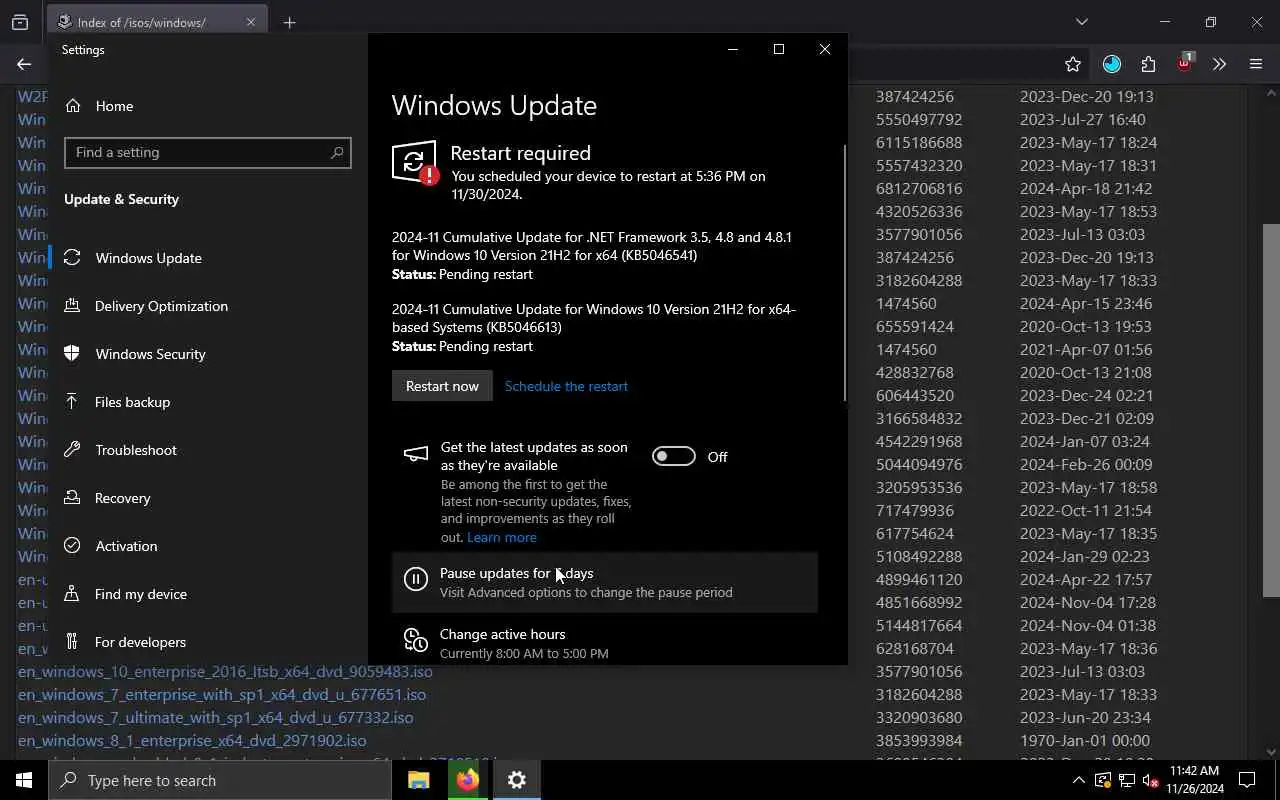This screenshot has height=800, width=1280.
Task: Open en_windows_7_ultimate_with_sp1 ISO link
Action: 215,717
